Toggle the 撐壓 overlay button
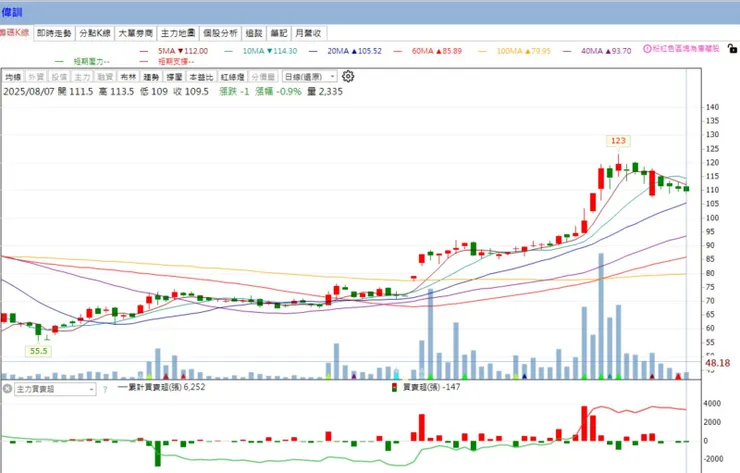The image size is (740, 473). [174, 77]
